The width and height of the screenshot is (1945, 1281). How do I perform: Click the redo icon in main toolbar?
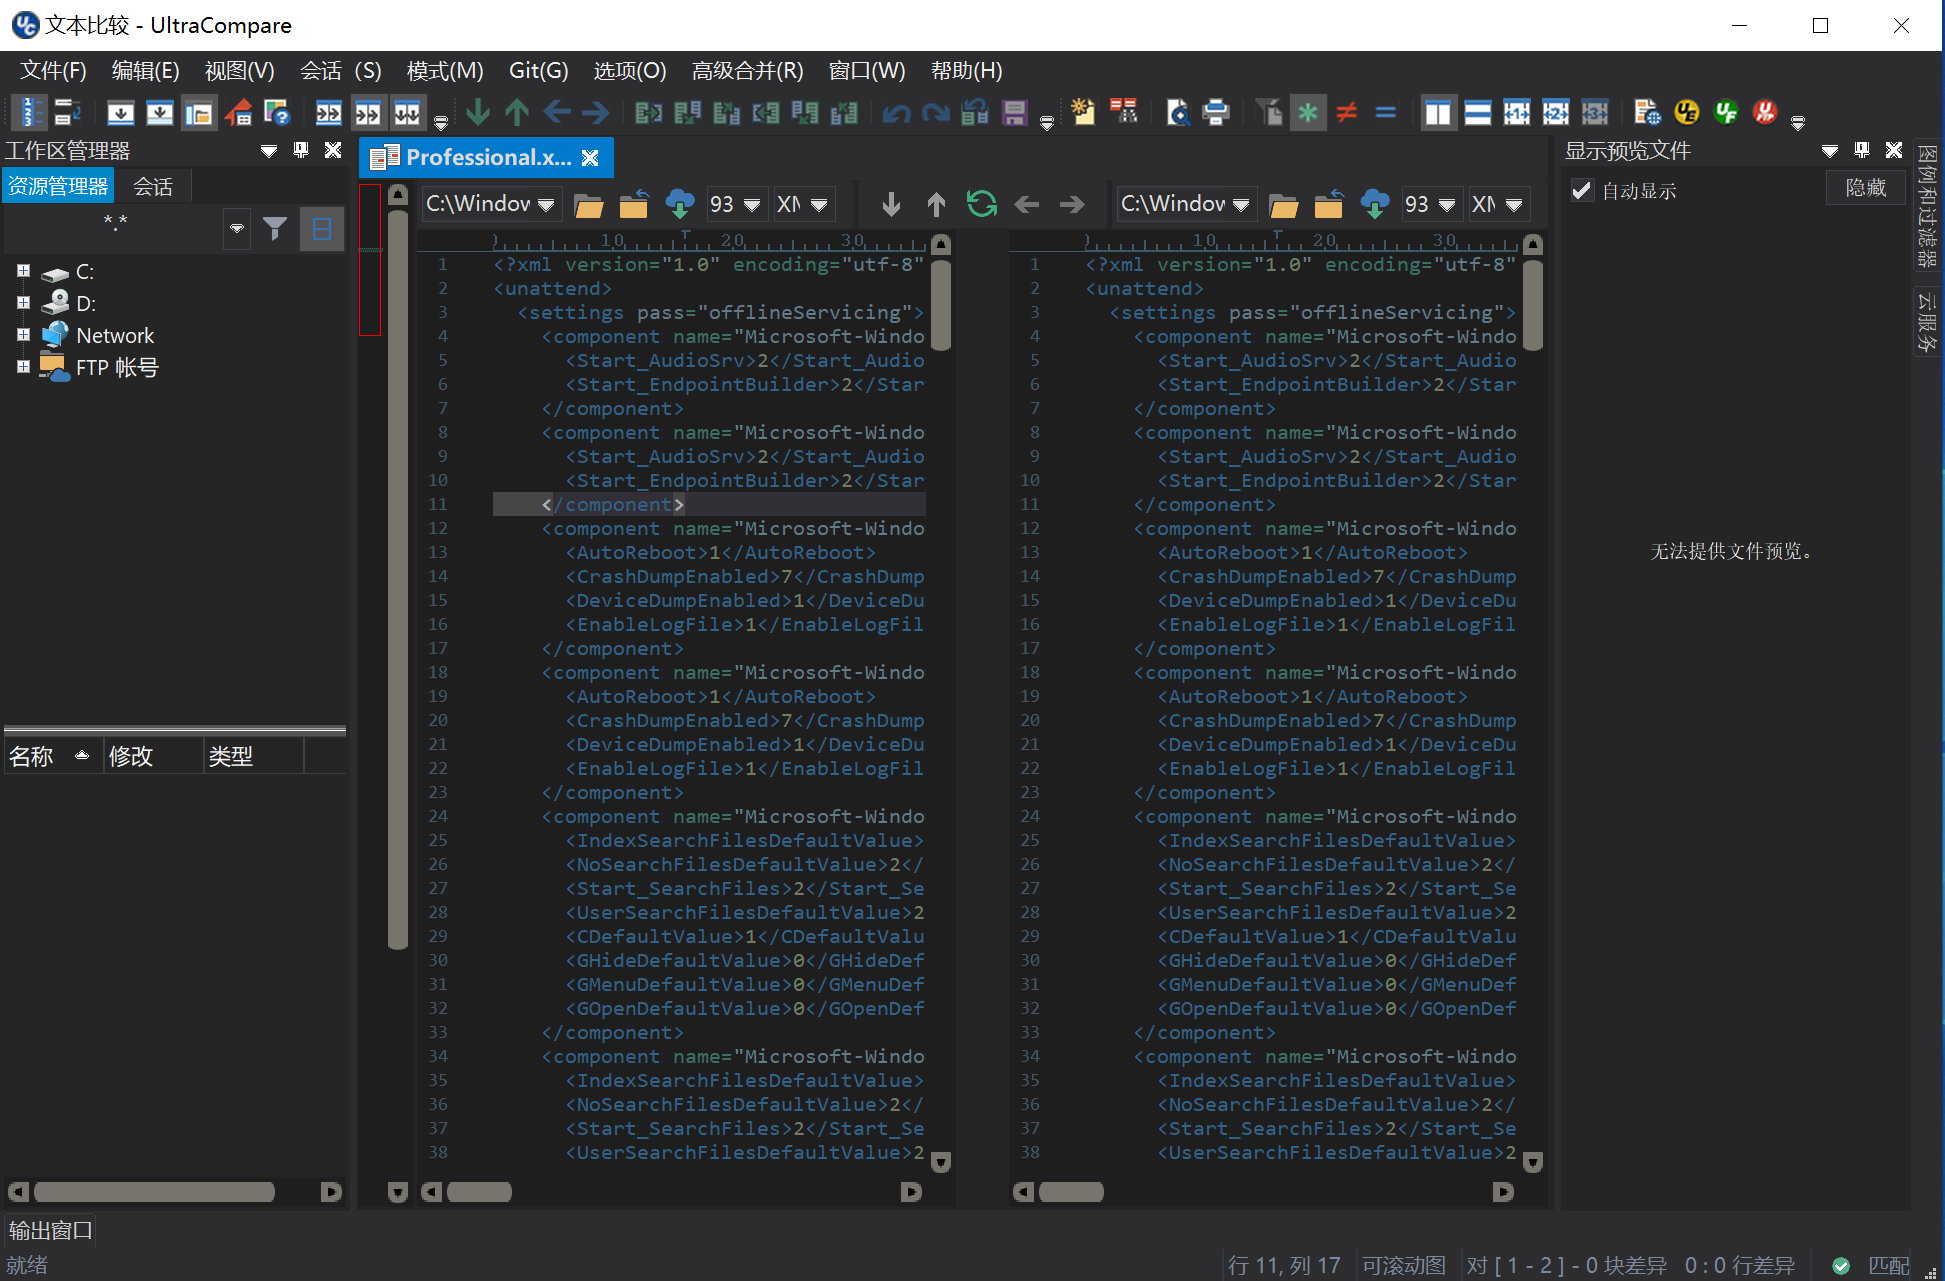(x=935, y=112)
